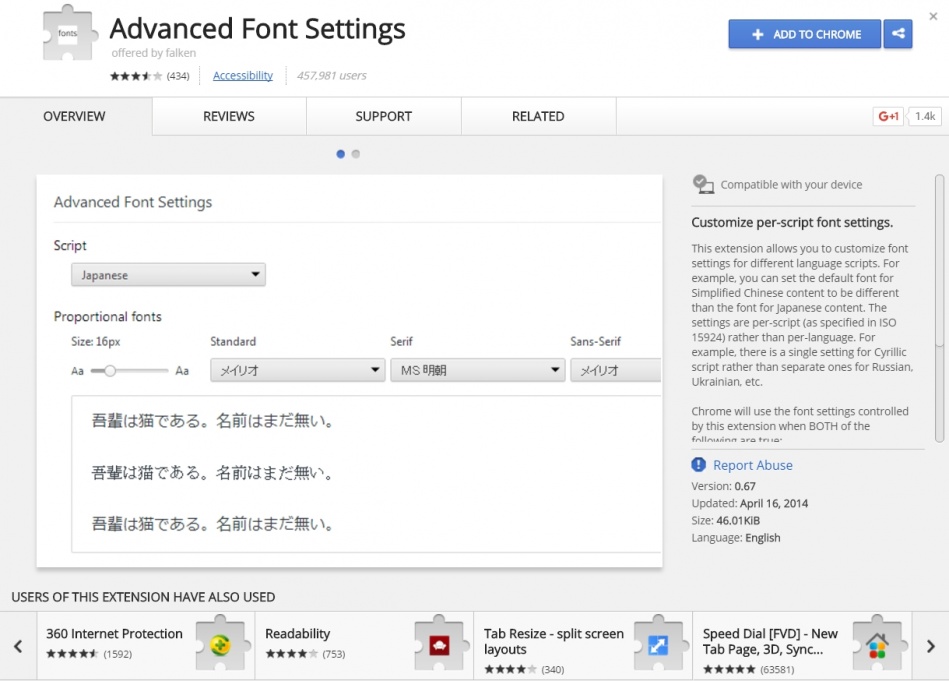This screenshot has width=949, height=681.
Task: Open the Support tab
Action: click(x=383, y=116)
